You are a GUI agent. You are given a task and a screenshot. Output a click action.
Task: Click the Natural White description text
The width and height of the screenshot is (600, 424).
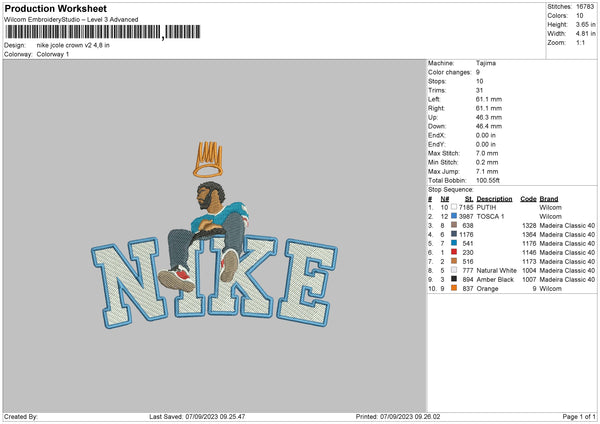(x=496, y=271)
